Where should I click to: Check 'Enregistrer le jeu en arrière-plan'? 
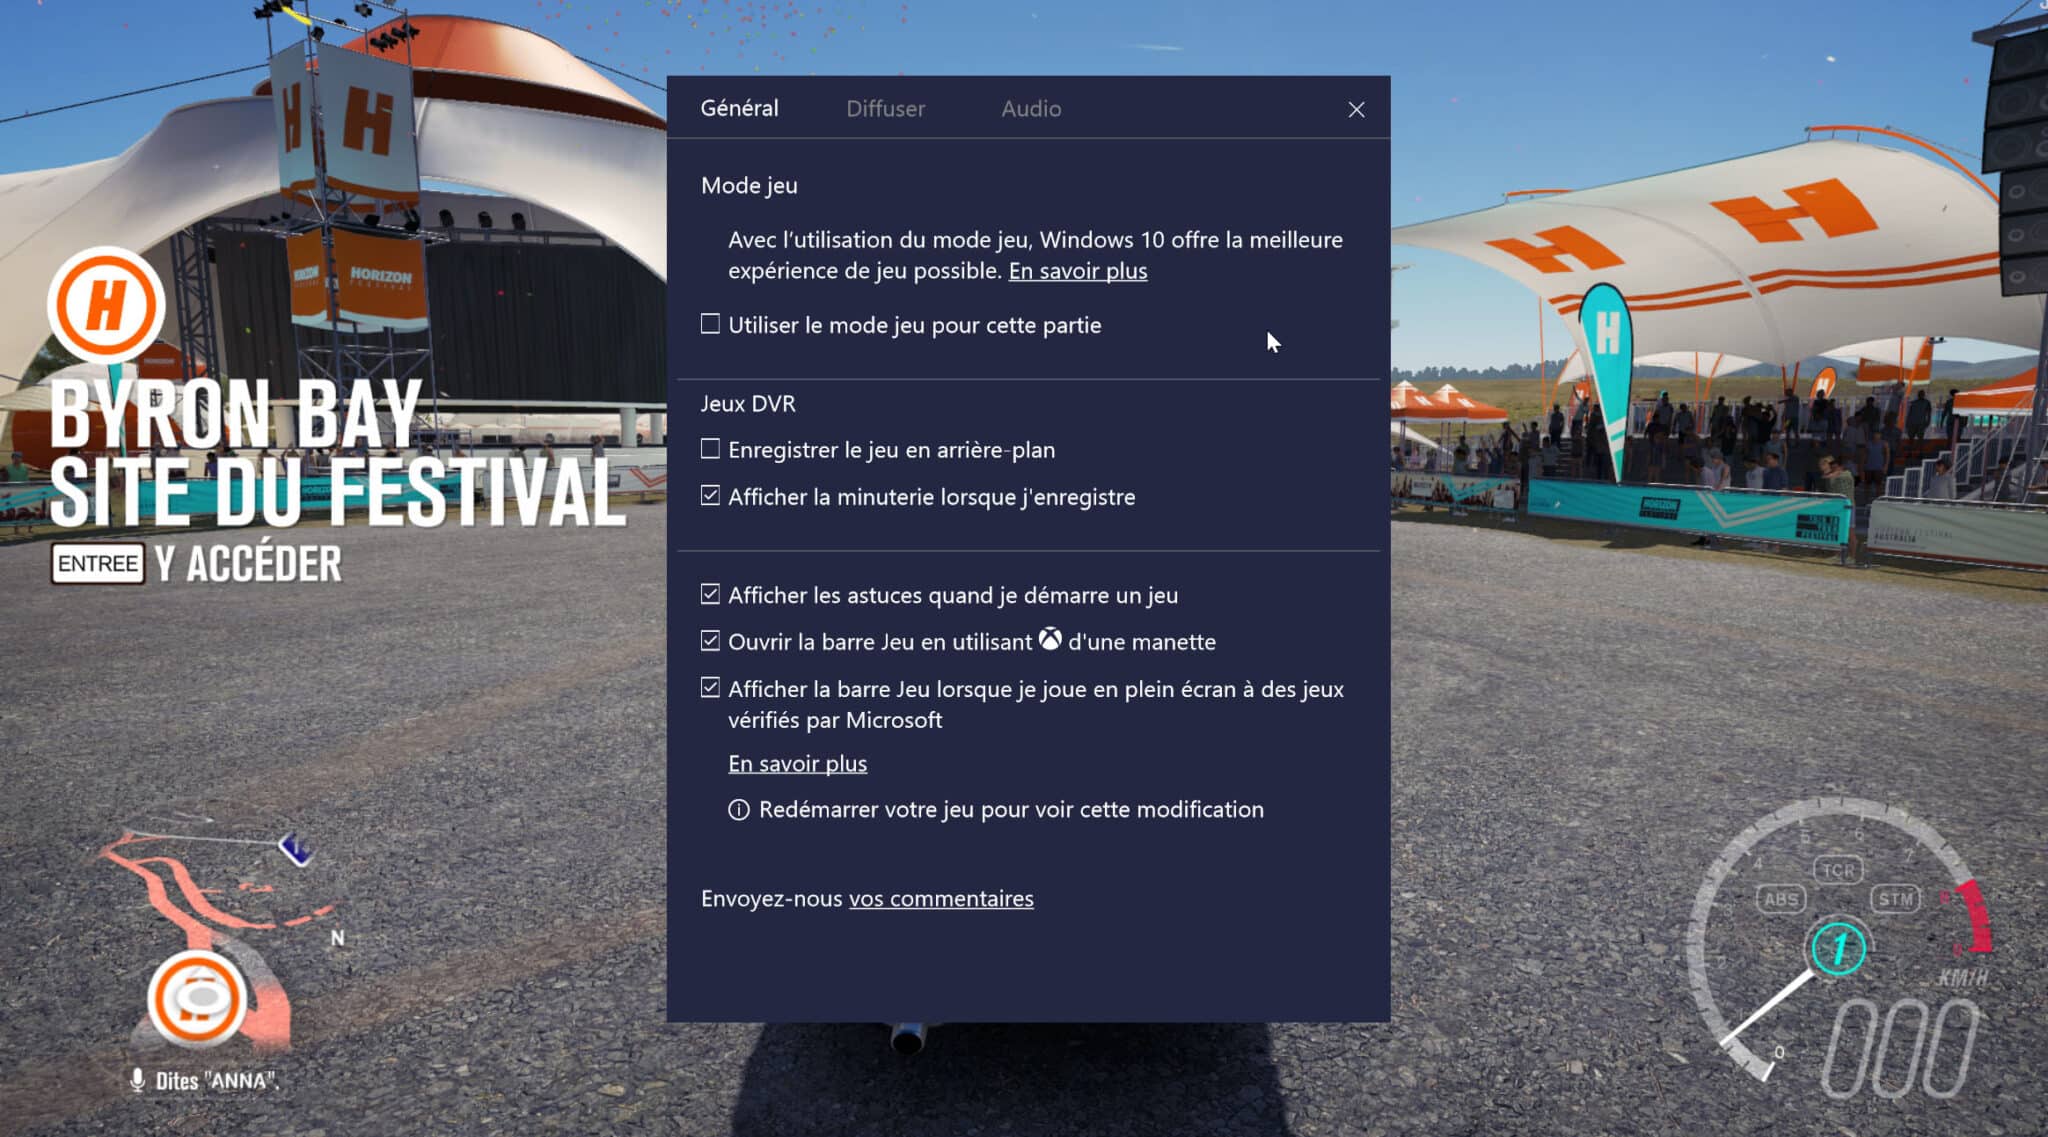click(x=710, y=448)
